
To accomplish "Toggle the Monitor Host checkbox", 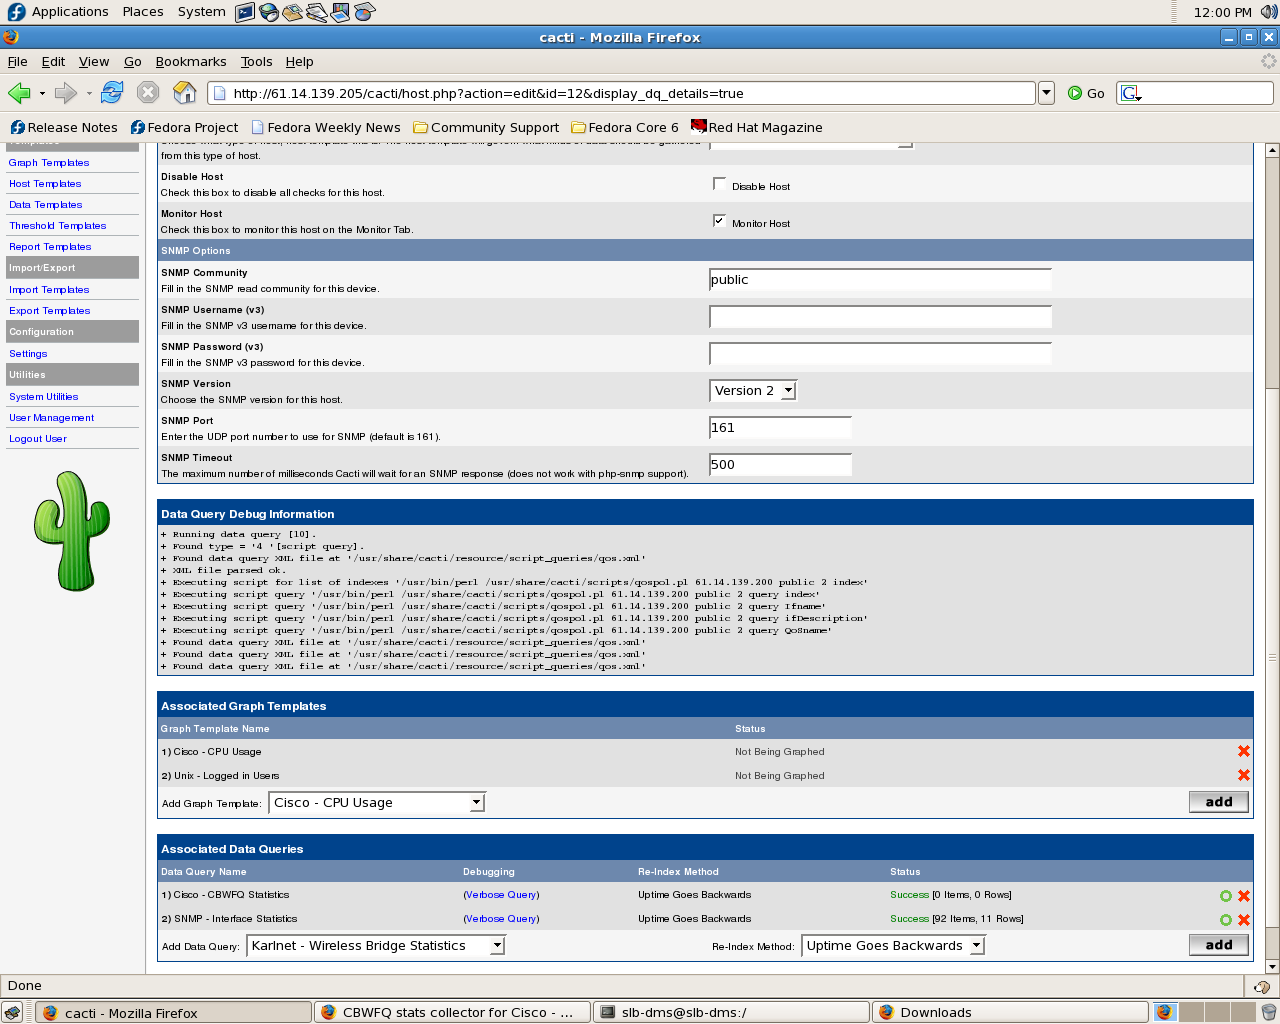I will click(x=719, y=221).
